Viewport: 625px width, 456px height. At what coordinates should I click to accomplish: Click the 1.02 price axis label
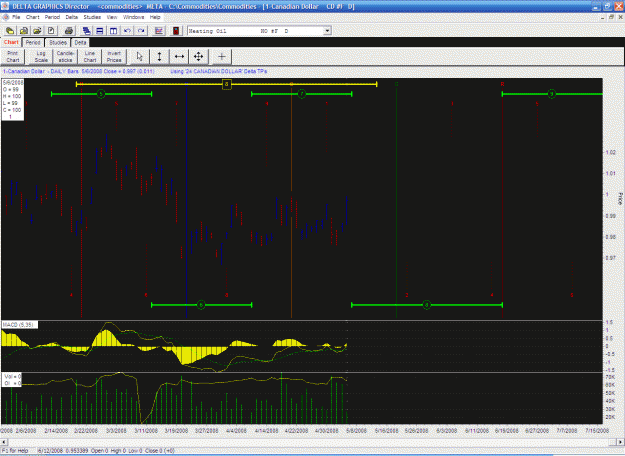click(x=611, y=152)
